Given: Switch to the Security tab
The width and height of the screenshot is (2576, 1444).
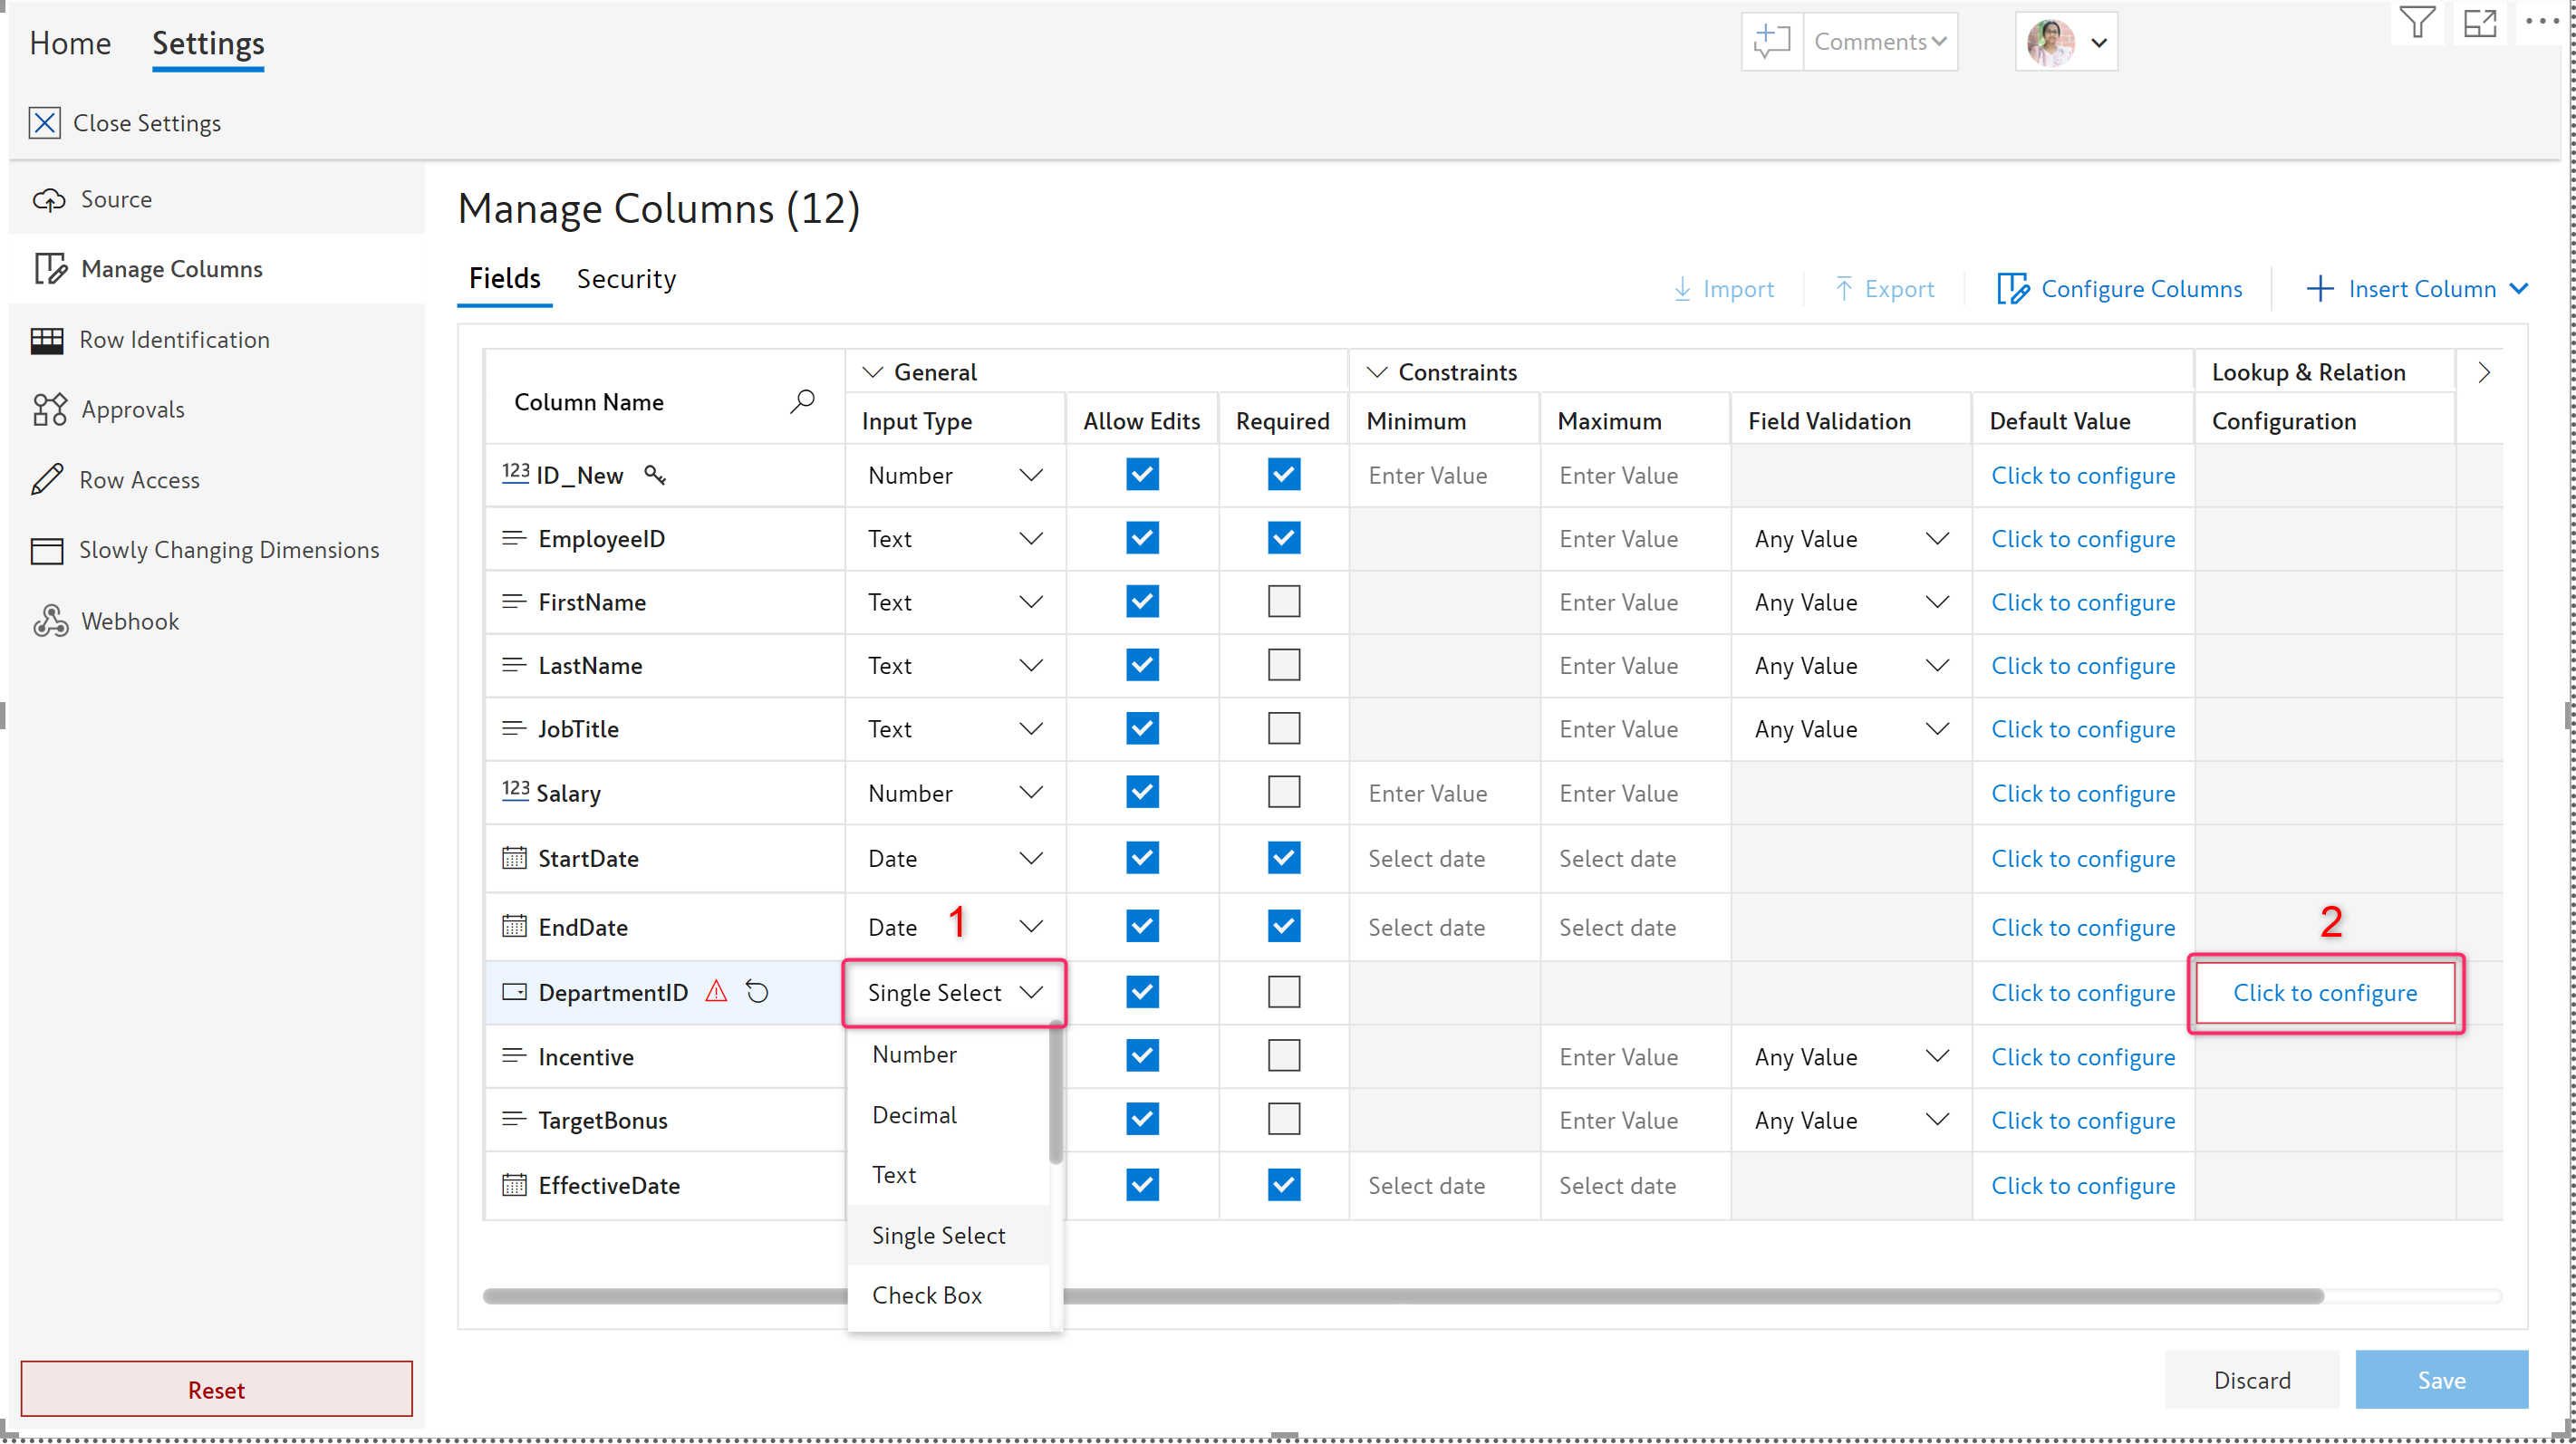Looking at the screenshot, I should 626,279.
